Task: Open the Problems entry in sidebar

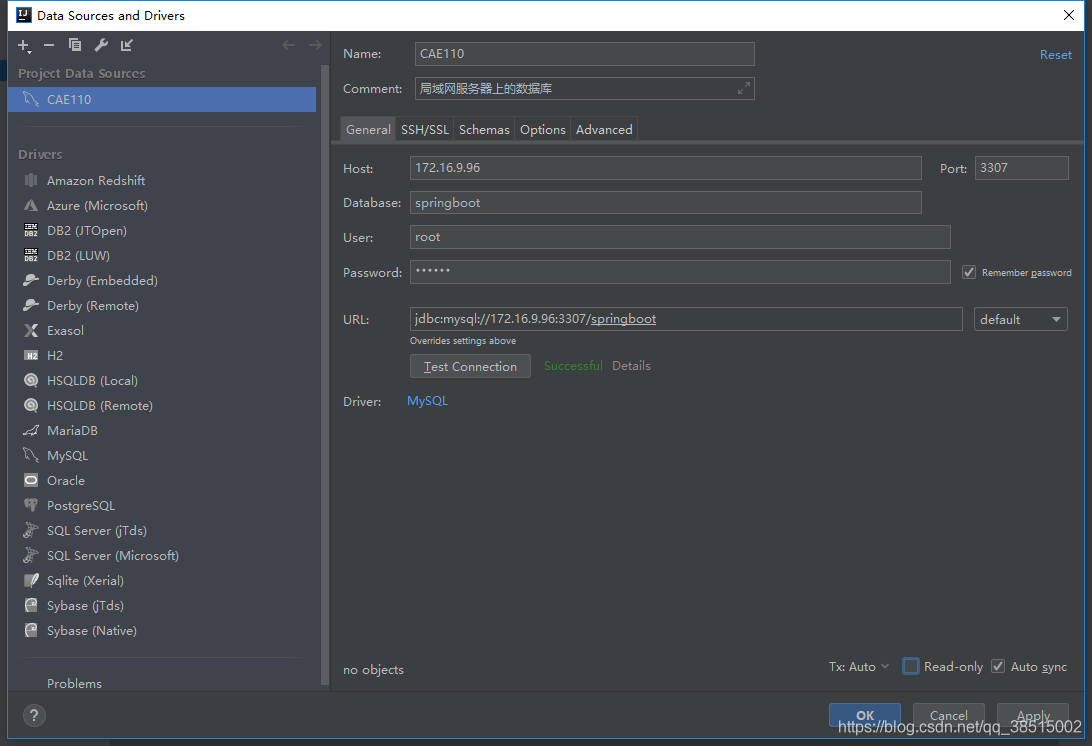Action: point(75,683)
